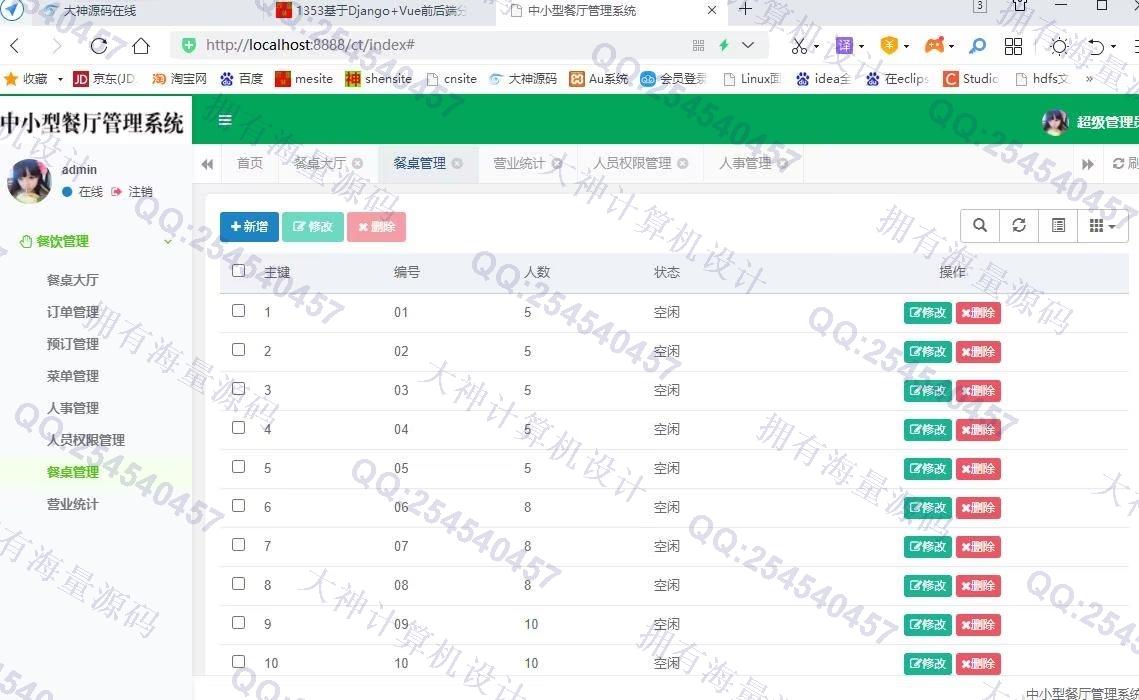Image resolution: width=1139 pixels, height=700 pixels.
Task: Toggle the brightness sun icon
Action: click(1059, 46)
